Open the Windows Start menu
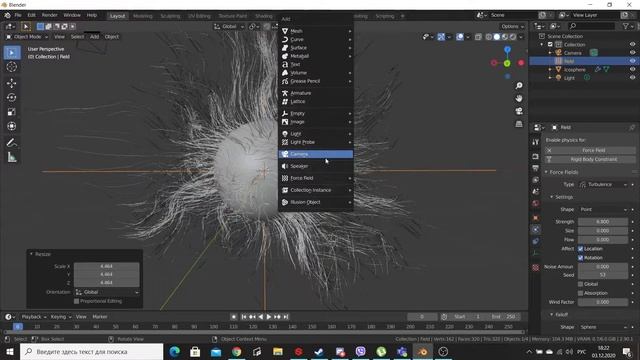640x360 pixels. click(x=9, y=351)
